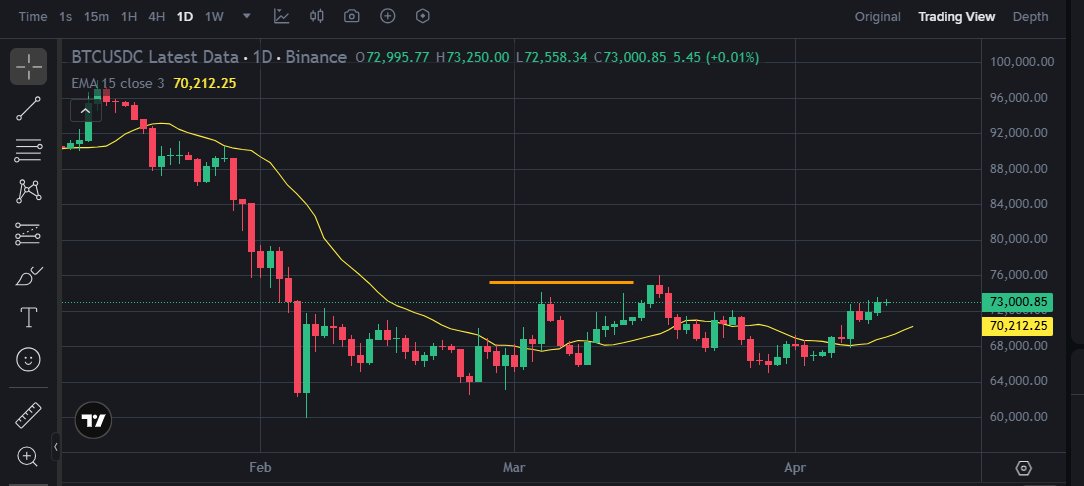The width and height of the screenshot is (1084, 486).
Task: Activate the zoom in tool
Action: tap(28, 456)
